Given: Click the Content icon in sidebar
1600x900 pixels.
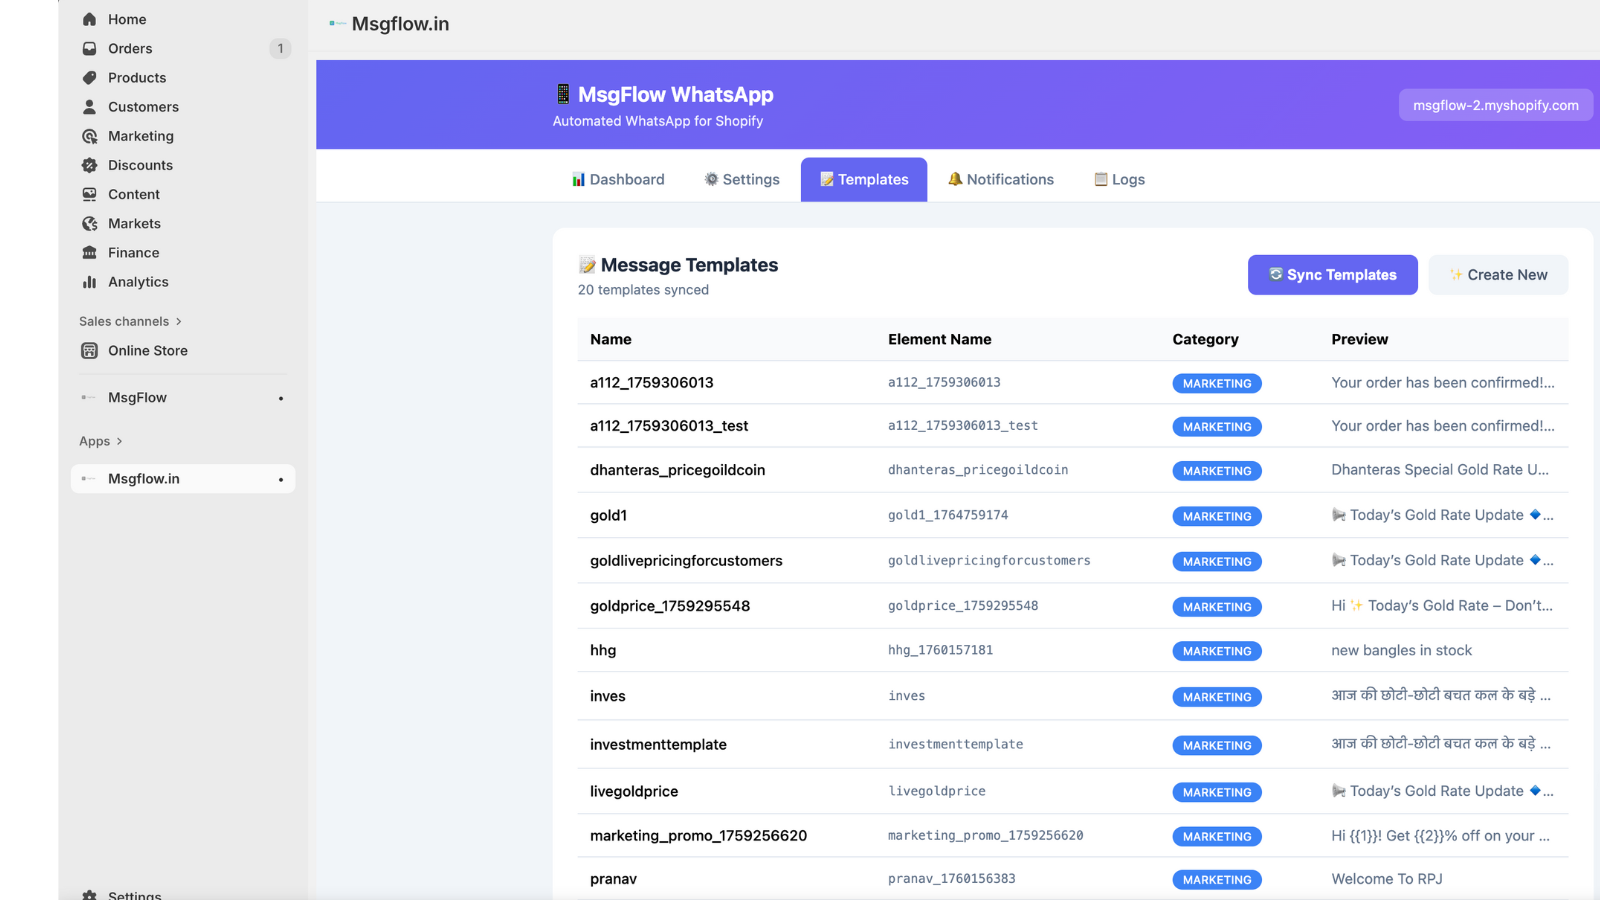Looking at the screenshot, I should click(89, 194).
